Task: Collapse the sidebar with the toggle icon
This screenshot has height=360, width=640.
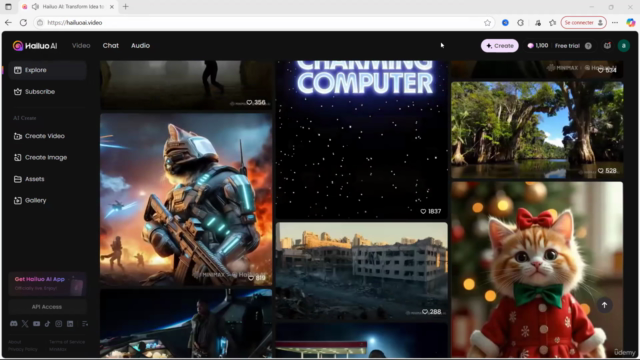Action: click(85, 324)
